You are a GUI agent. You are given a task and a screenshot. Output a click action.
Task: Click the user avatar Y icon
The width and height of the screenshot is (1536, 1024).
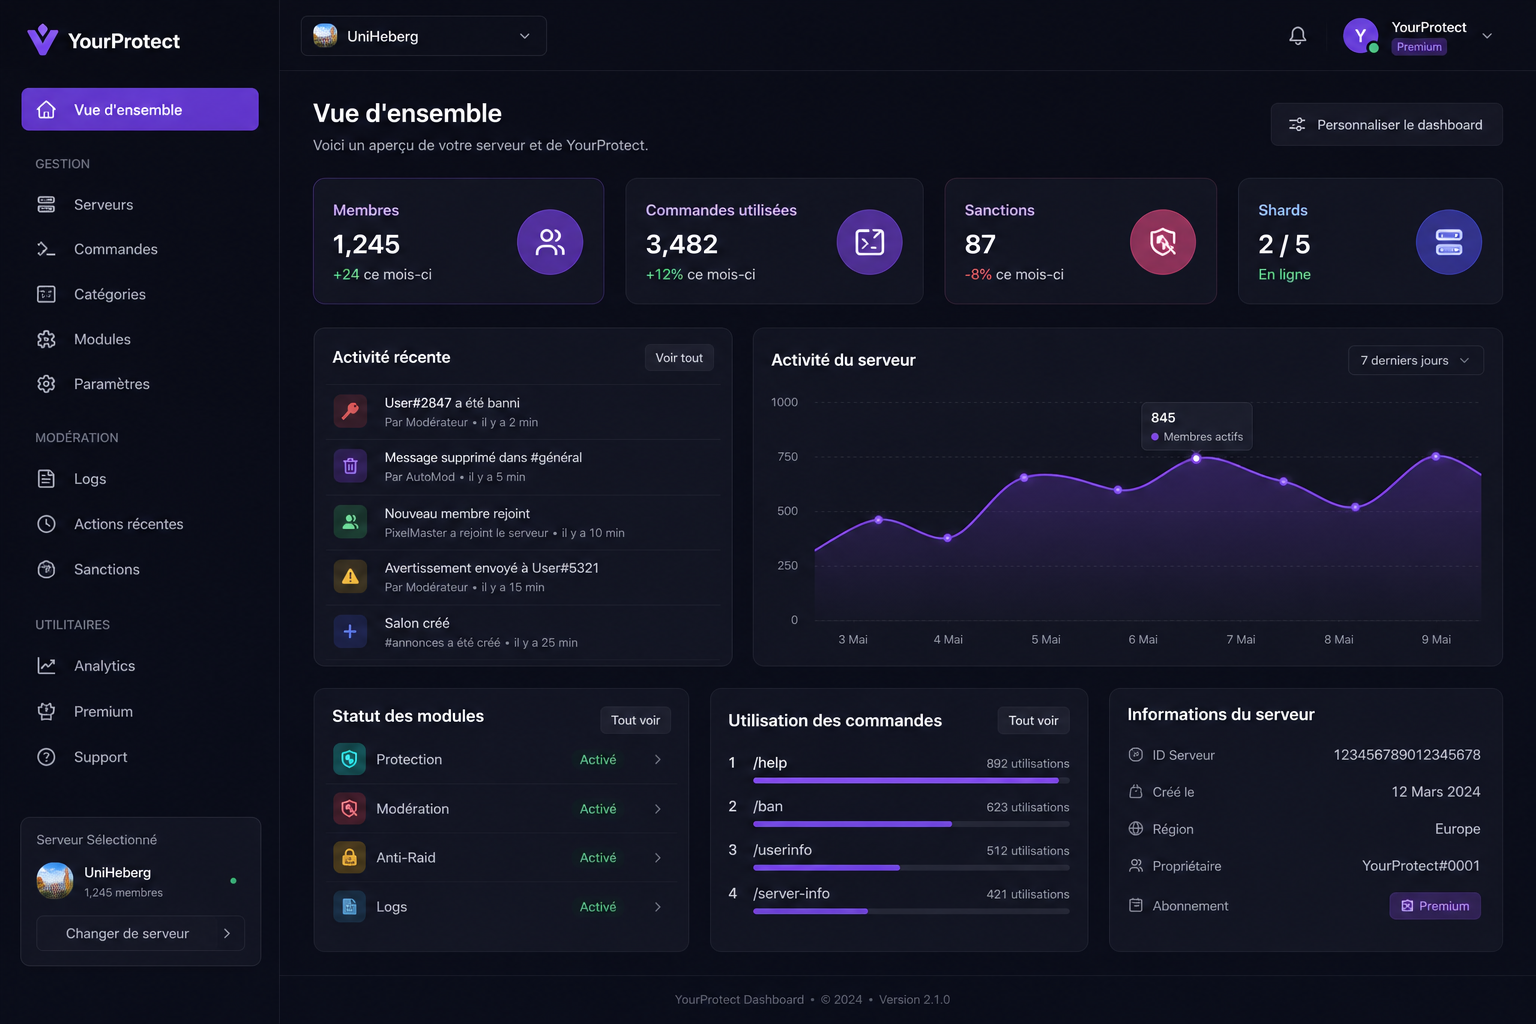(1360, 36)
